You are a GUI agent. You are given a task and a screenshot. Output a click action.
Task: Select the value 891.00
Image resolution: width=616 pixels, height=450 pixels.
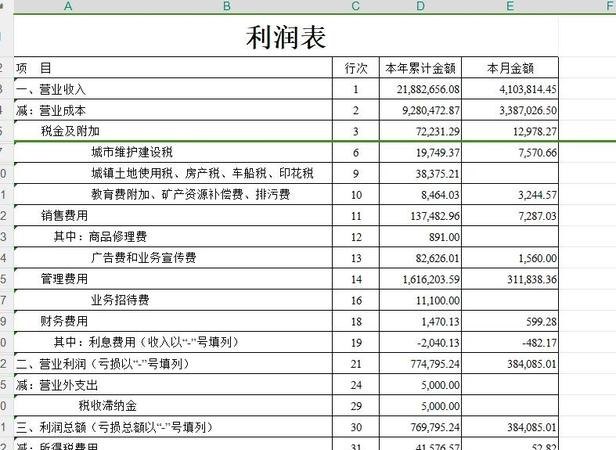(444, 237)
